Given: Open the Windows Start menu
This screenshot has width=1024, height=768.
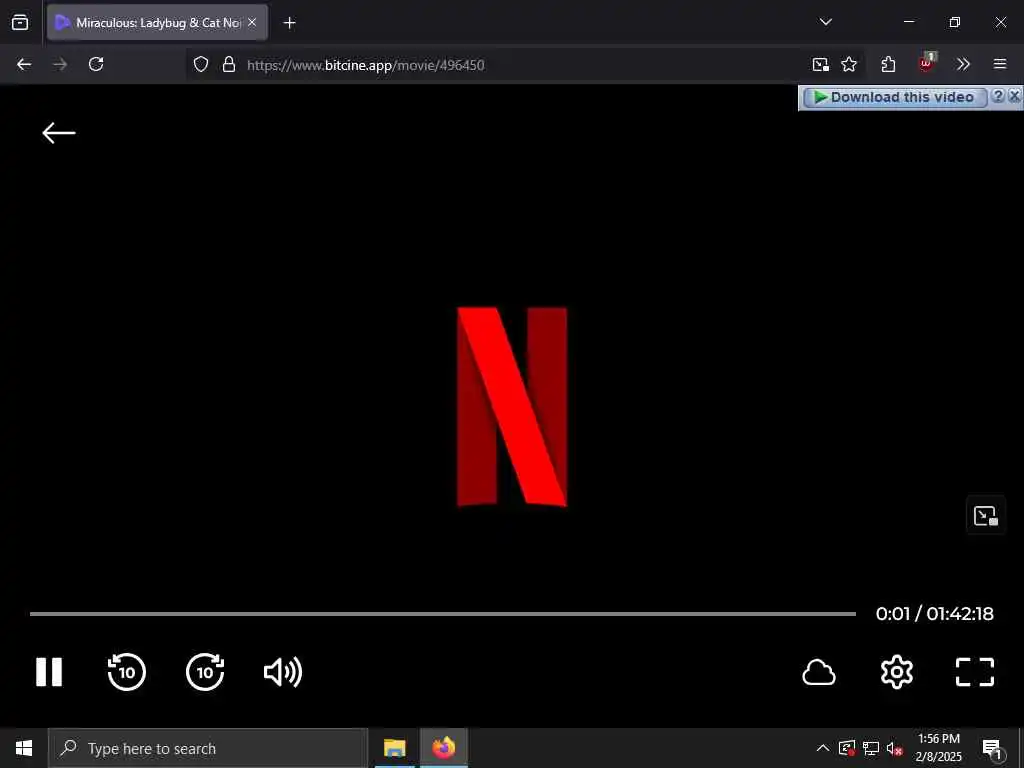Looking at the screenshot, I should [24, 748].
